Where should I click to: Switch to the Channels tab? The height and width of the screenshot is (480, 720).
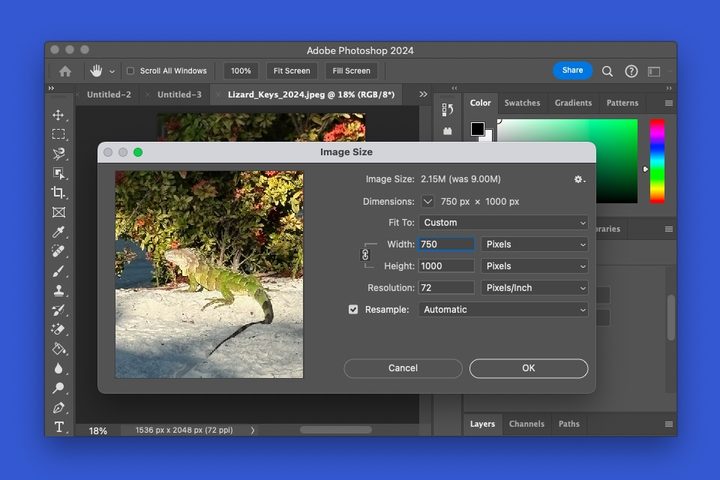[526, 424]
